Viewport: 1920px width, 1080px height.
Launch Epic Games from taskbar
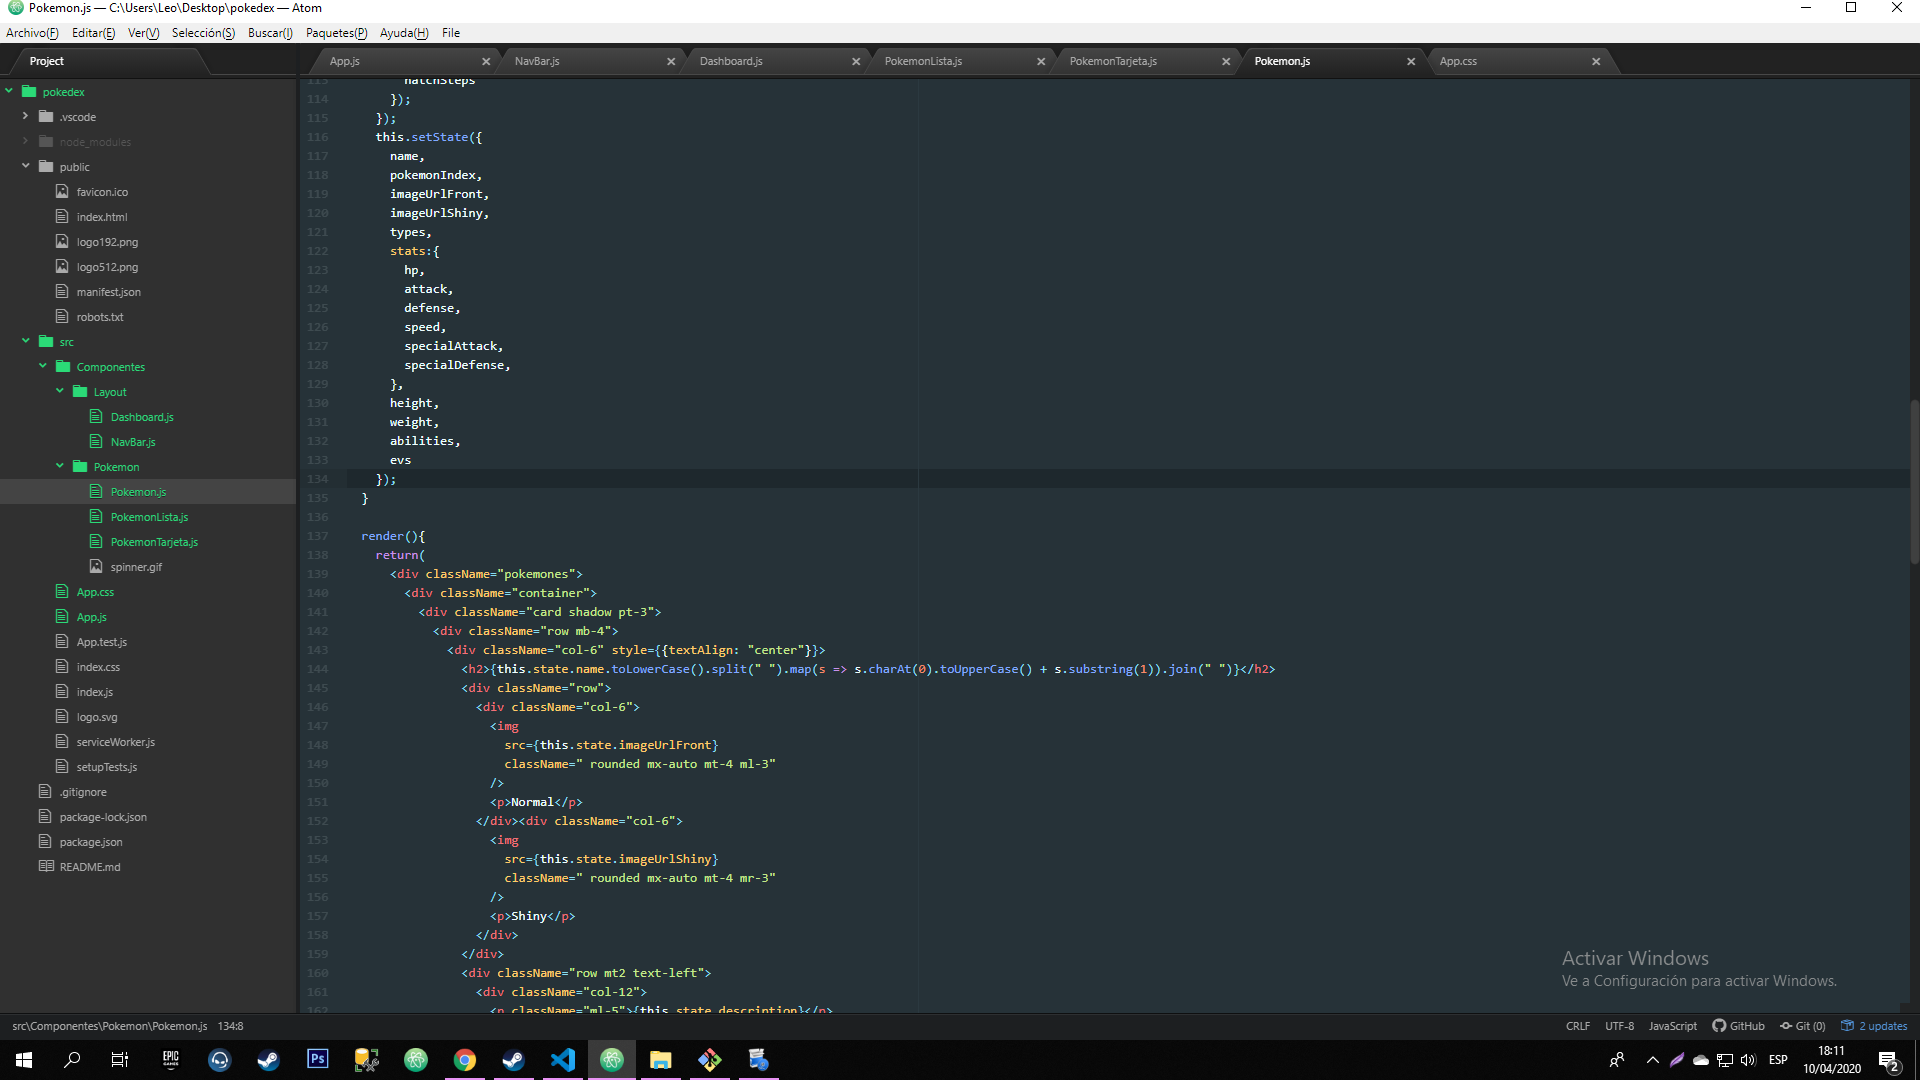tap(170, 1059)
